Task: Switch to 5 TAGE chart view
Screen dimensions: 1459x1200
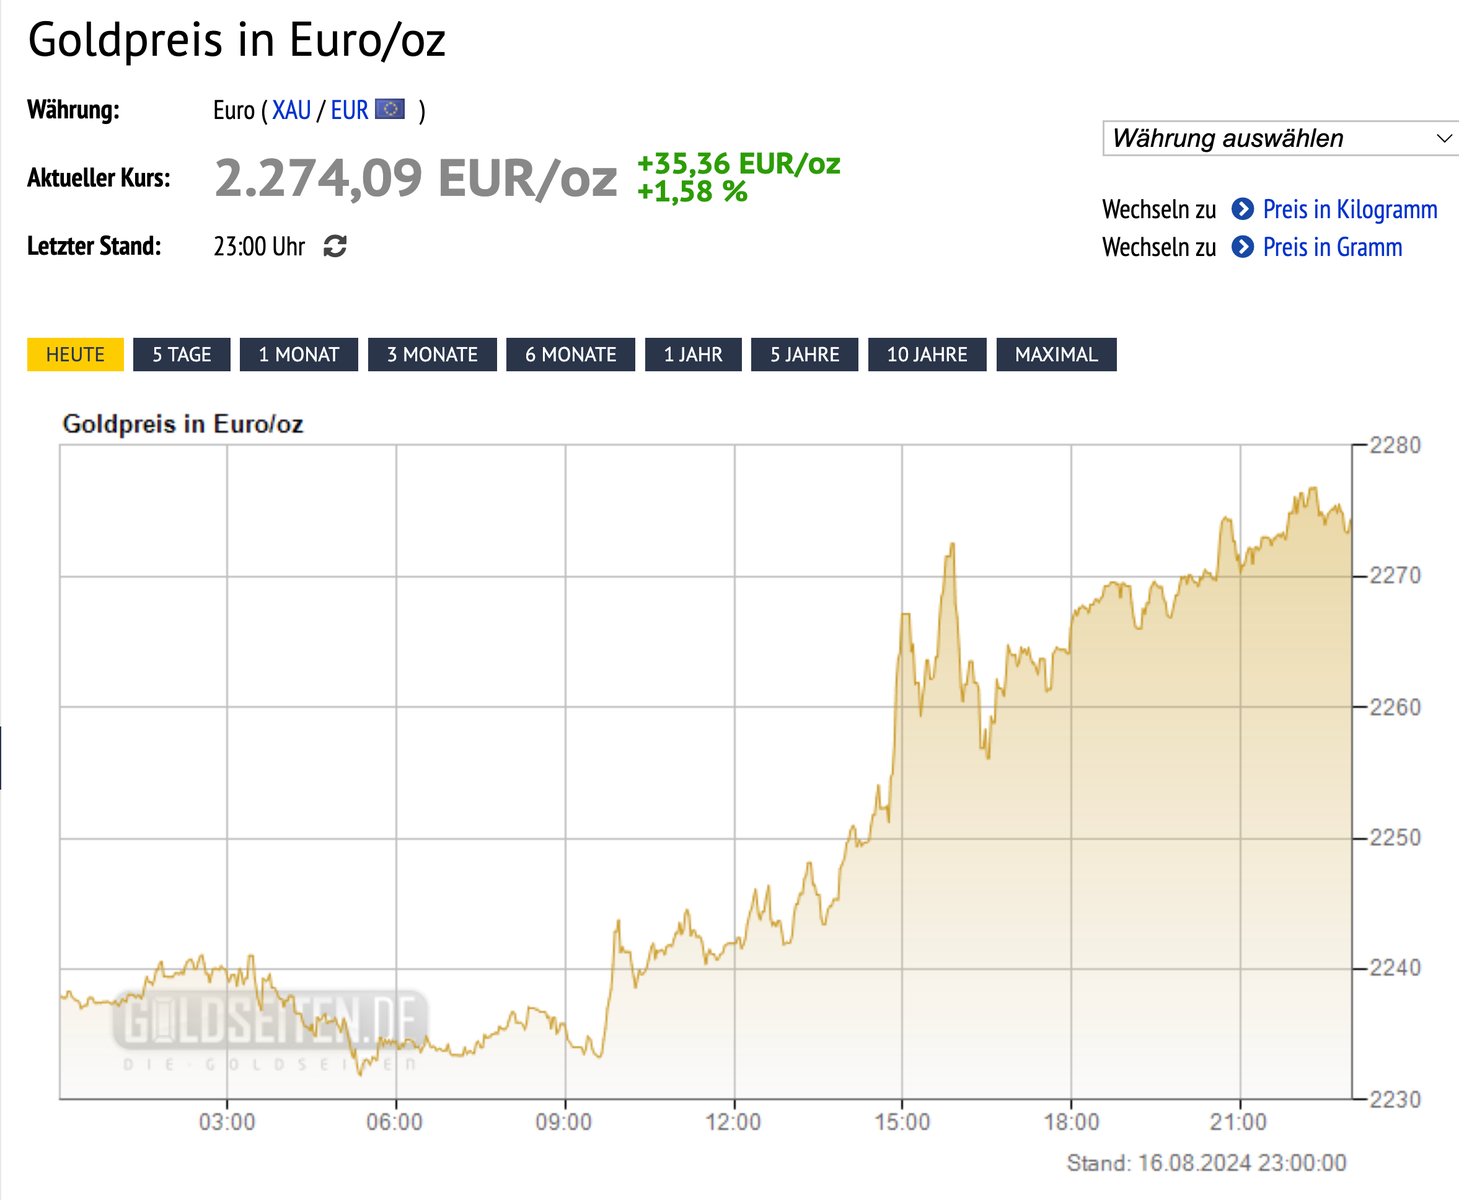Action: pyautogui.click(x=182, y=355)
